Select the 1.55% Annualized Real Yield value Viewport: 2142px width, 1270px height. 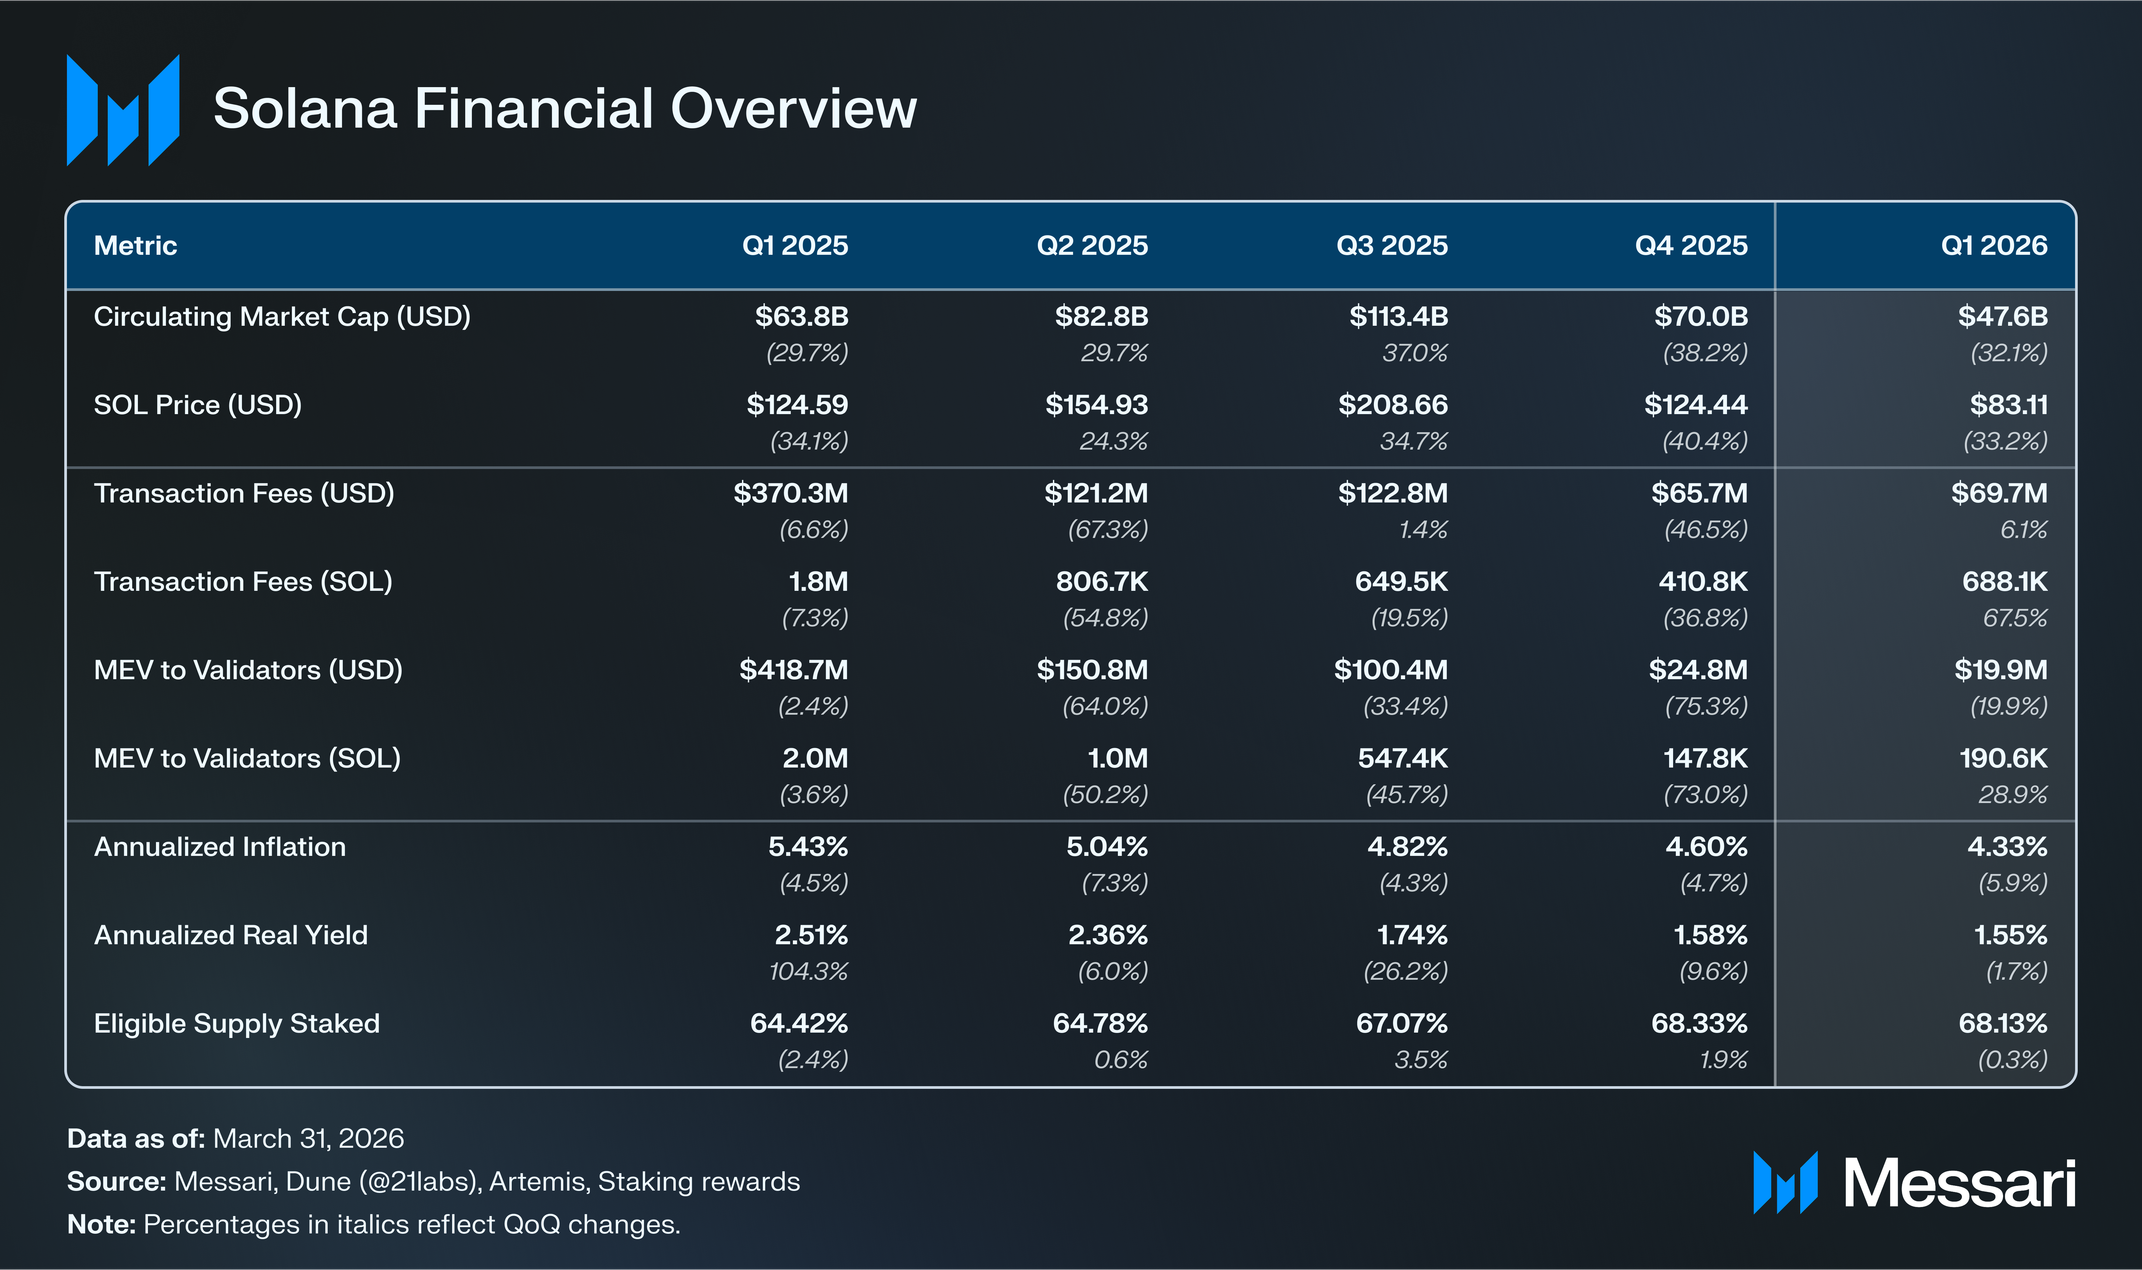2010,935
